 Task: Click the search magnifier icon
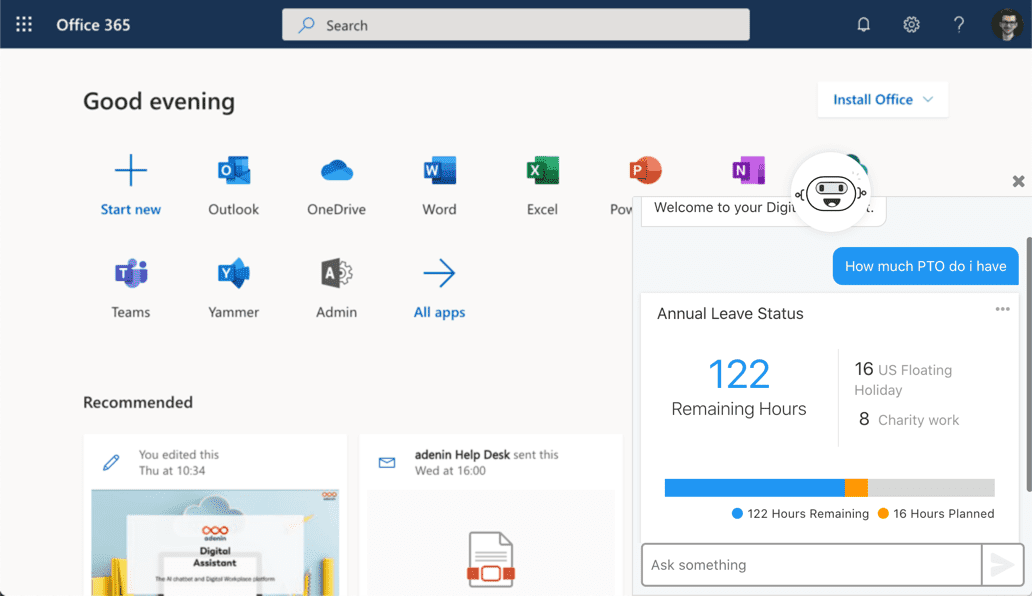[x=306, y=25]
